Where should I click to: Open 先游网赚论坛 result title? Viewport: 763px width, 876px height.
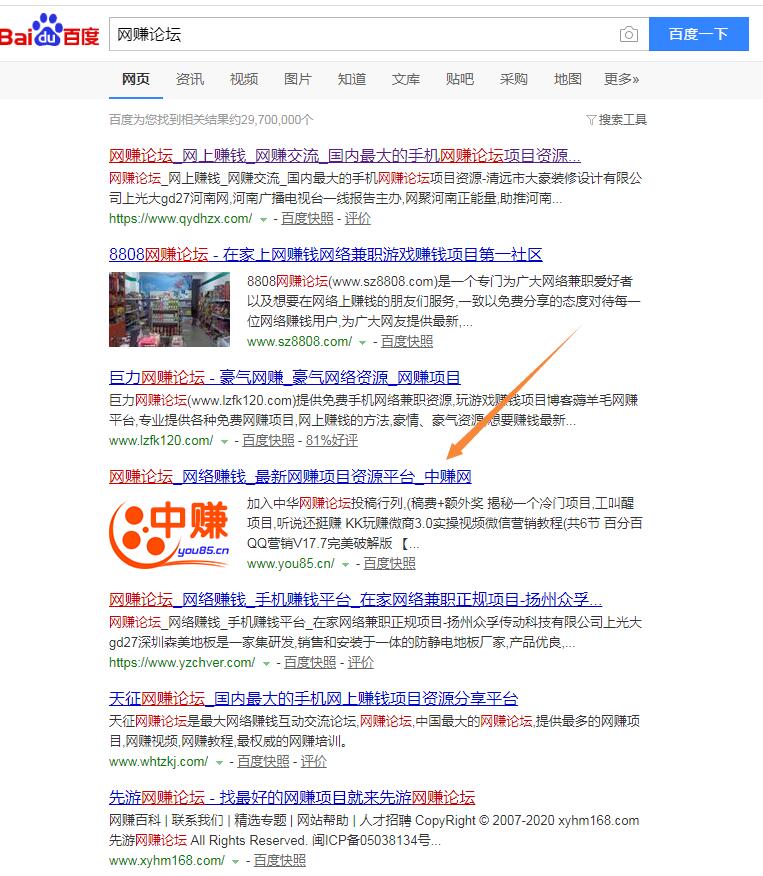click(x=292, y=797)
